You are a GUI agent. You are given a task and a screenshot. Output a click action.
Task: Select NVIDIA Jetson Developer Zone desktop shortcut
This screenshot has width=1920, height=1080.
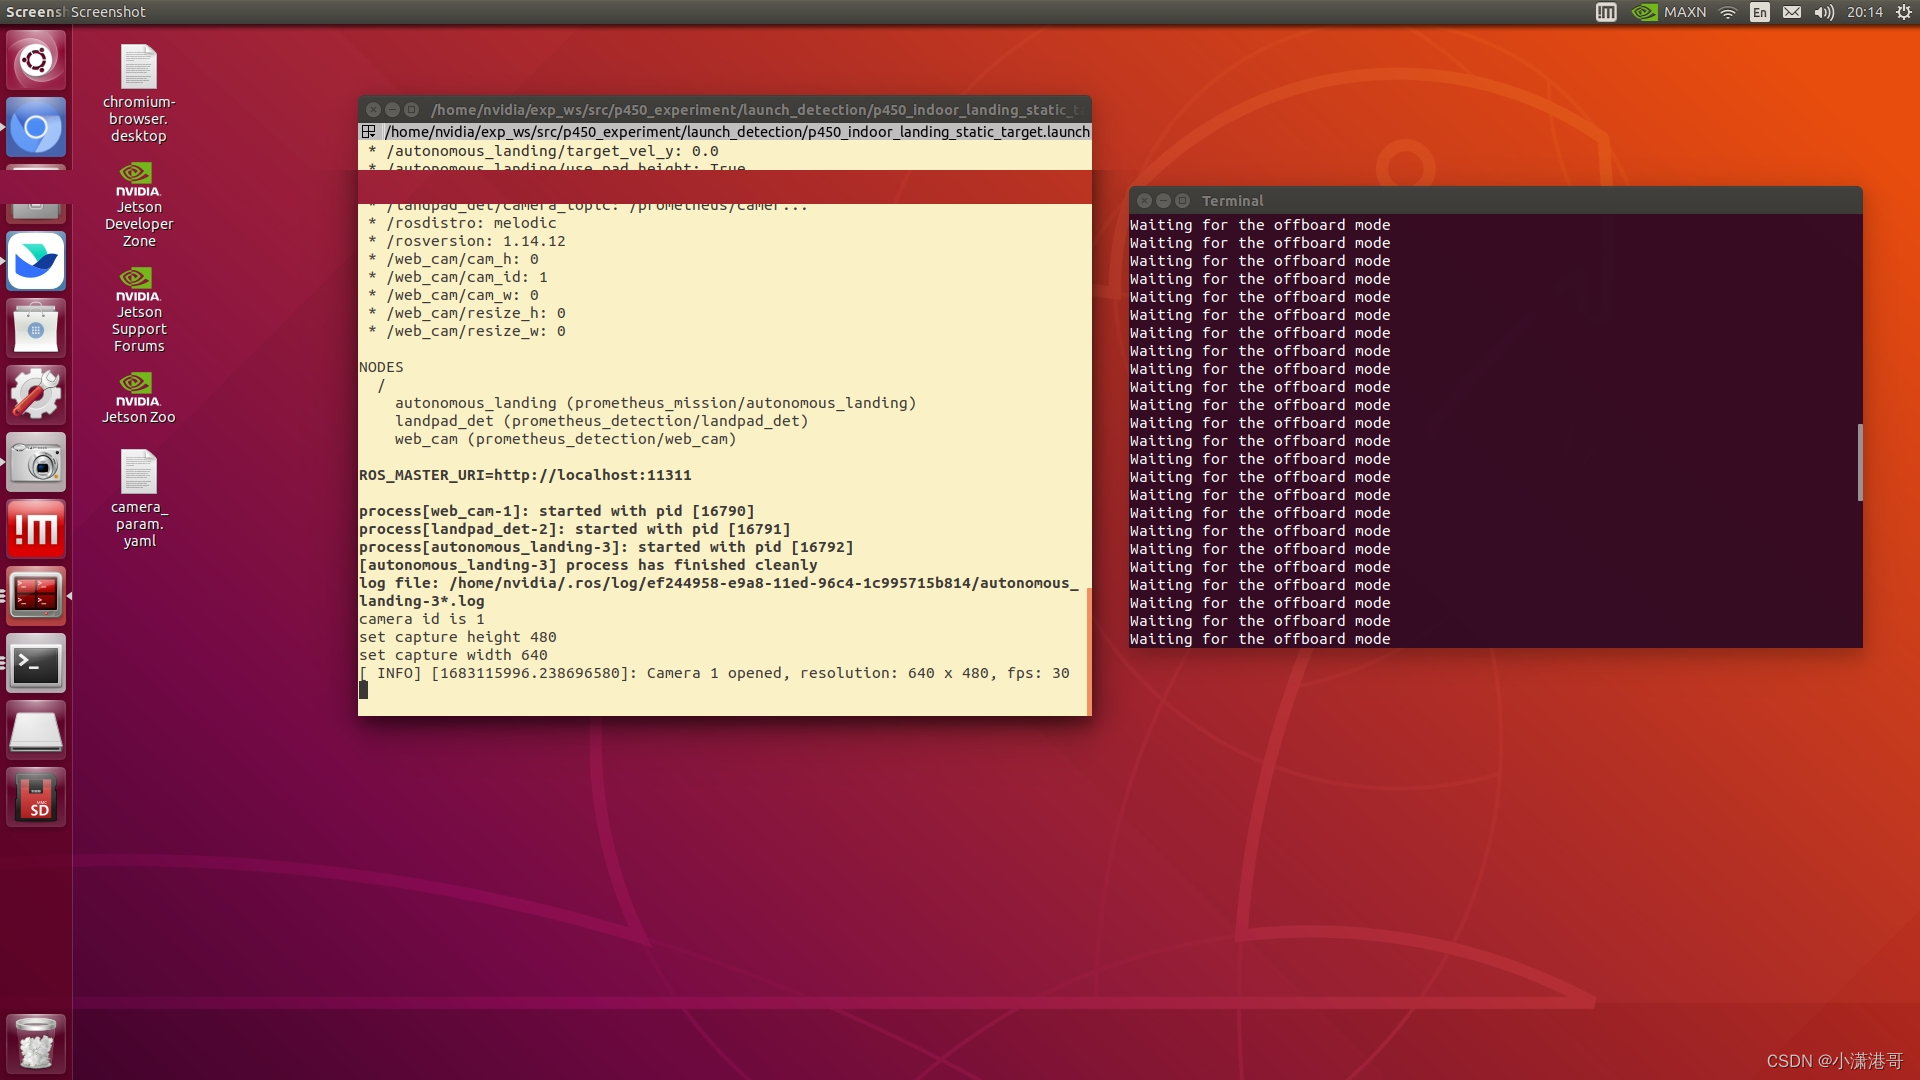(139, 205)
